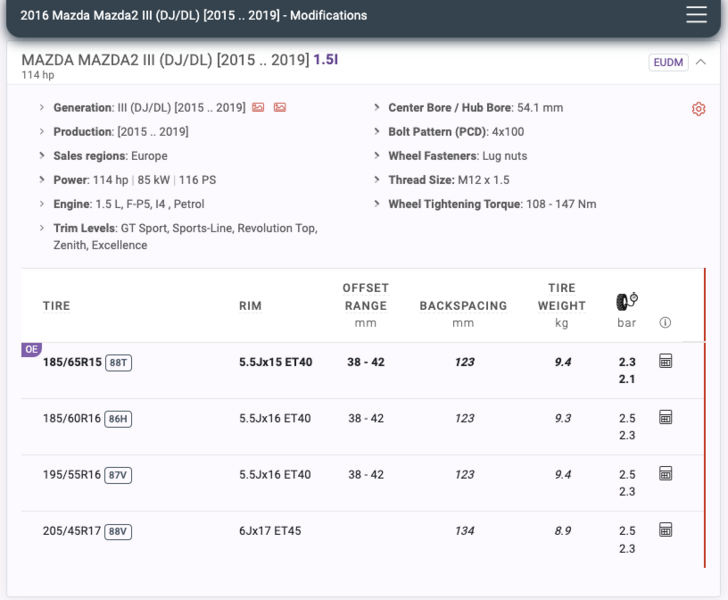Click rim value 6Jx17 ET45
This screenshot has height=600, width=728.
(270, 530)
